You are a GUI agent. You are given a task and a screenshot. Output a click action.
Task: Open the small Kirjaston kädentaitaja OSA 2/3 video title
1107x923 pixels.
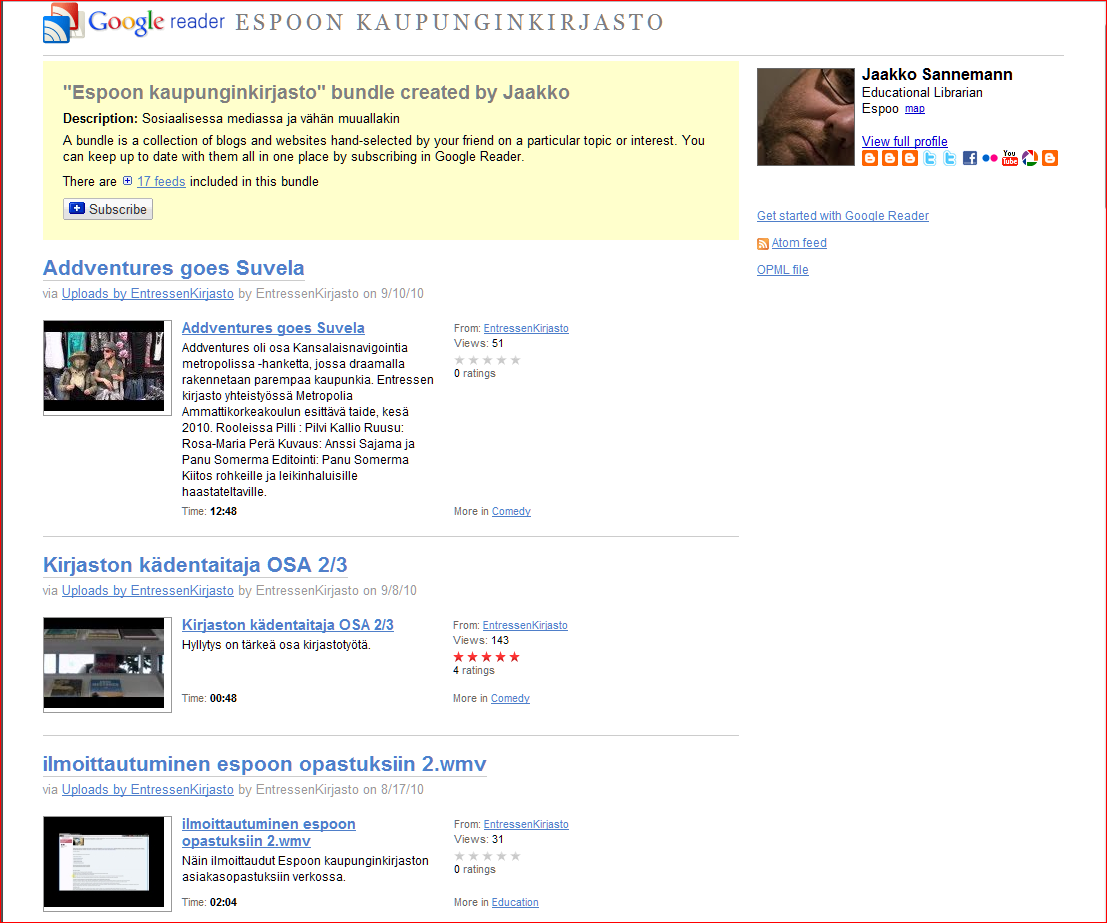coord(288,625)
